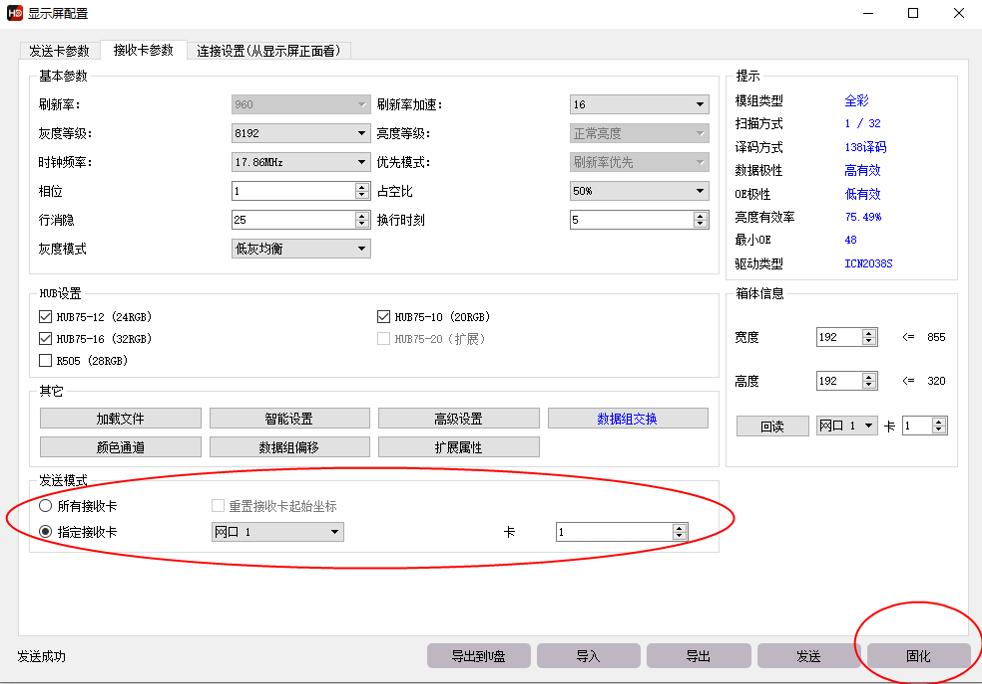Open 高级设置 advanced settings
The image size is (982, 684).
[458, 418]
